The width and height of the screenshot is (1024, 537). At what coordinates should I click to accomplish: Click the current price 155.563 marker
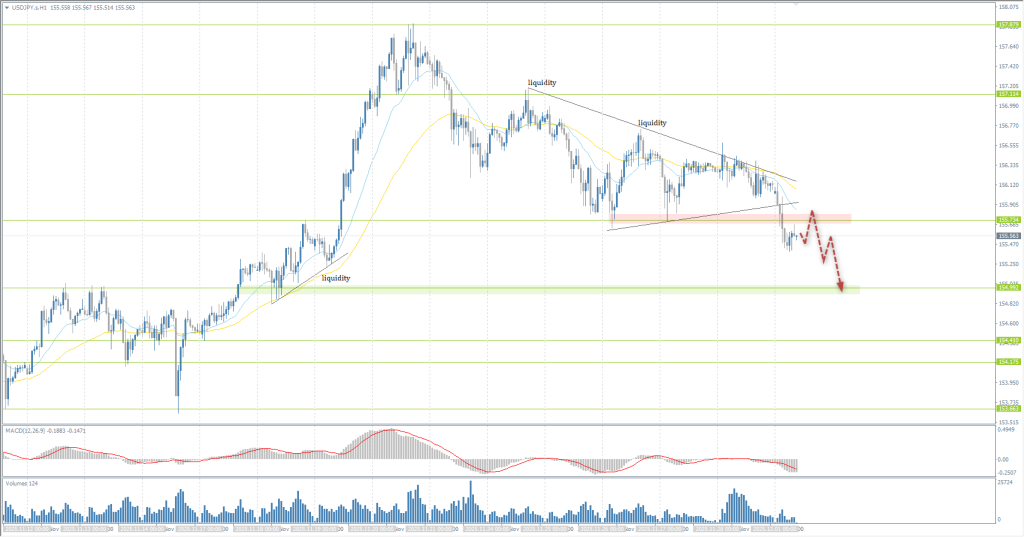tap(1006, 236)
